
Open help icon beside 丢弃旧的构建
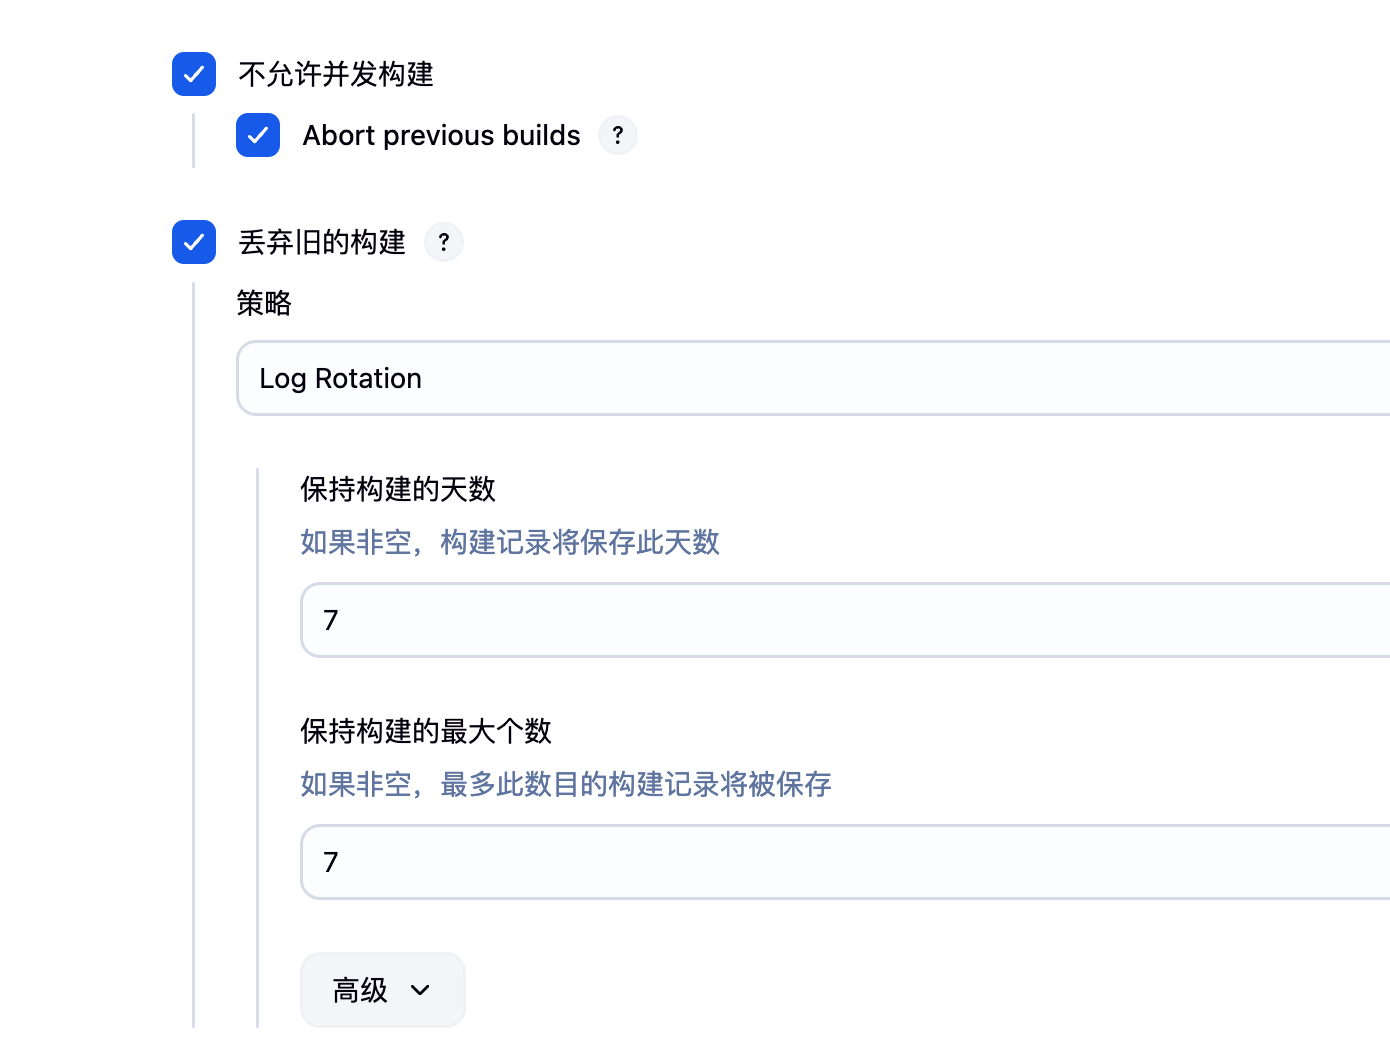click(x=444, y=242)
